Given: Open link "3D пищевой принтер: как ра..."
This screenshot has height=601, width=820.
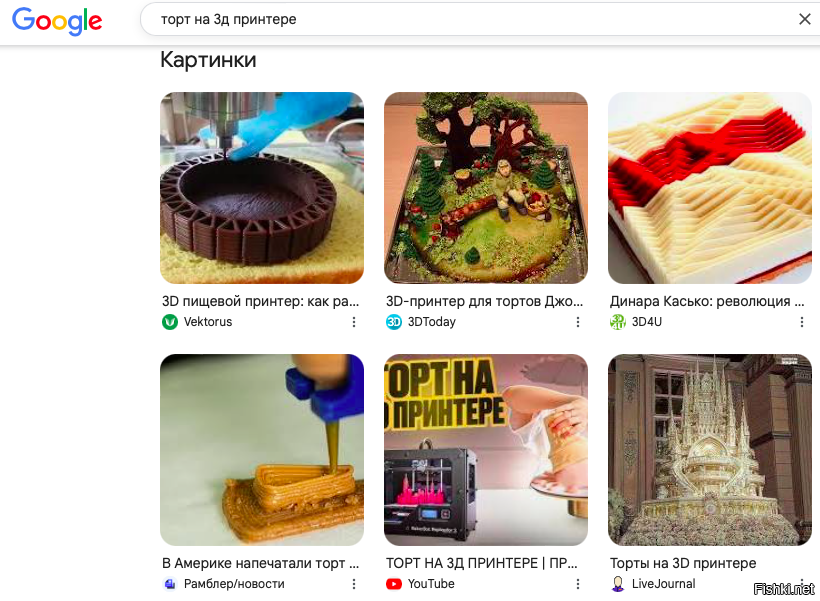Looking at the screenshot, I should coord(260,301).
